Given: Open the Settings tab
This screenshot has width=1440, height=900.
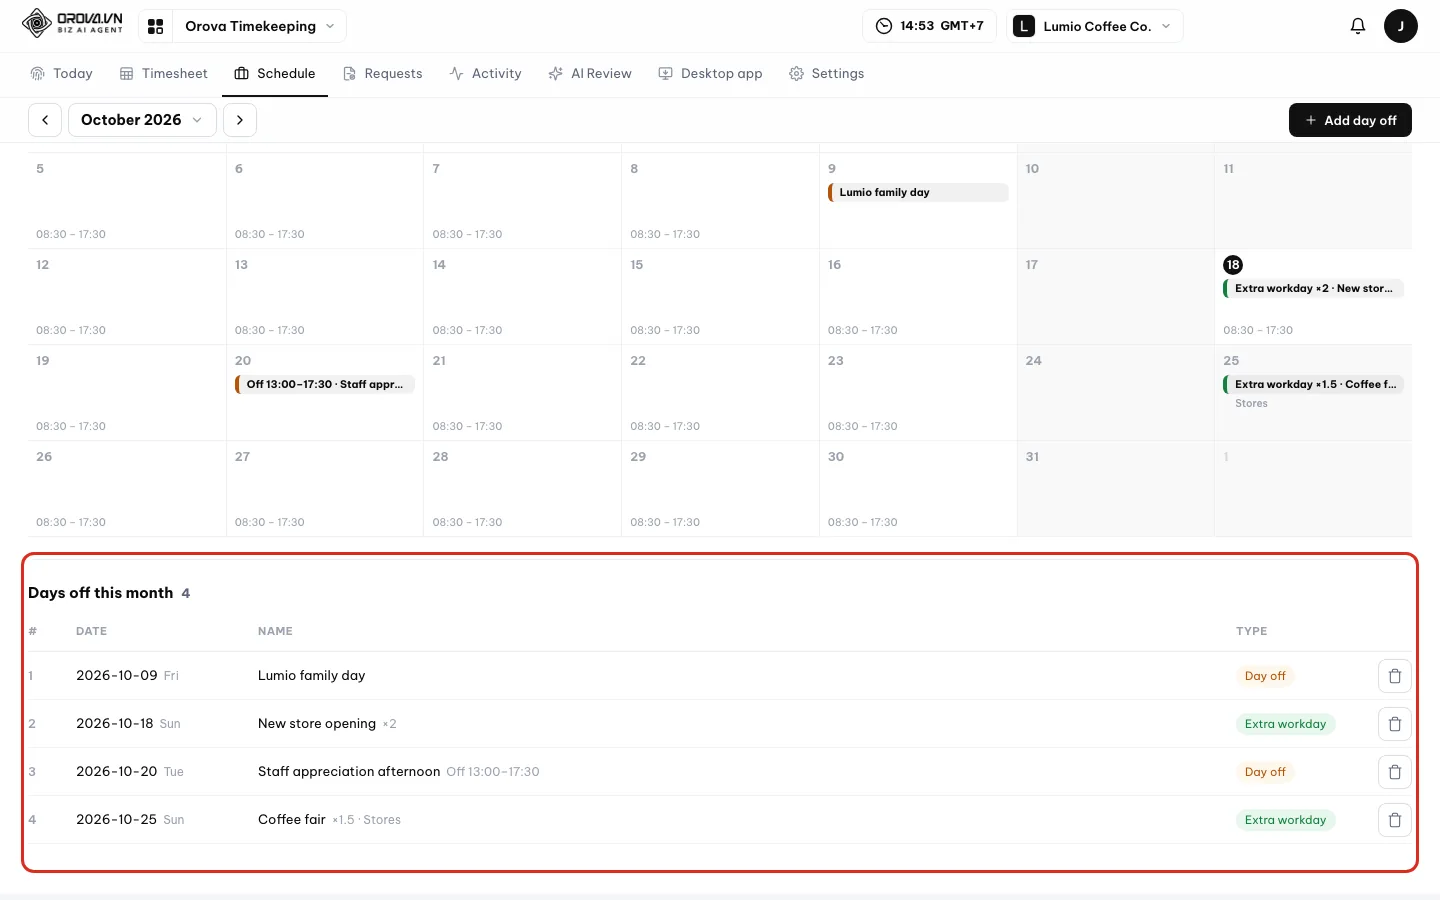Looking at the screenshot, I should tap(826, 73).
